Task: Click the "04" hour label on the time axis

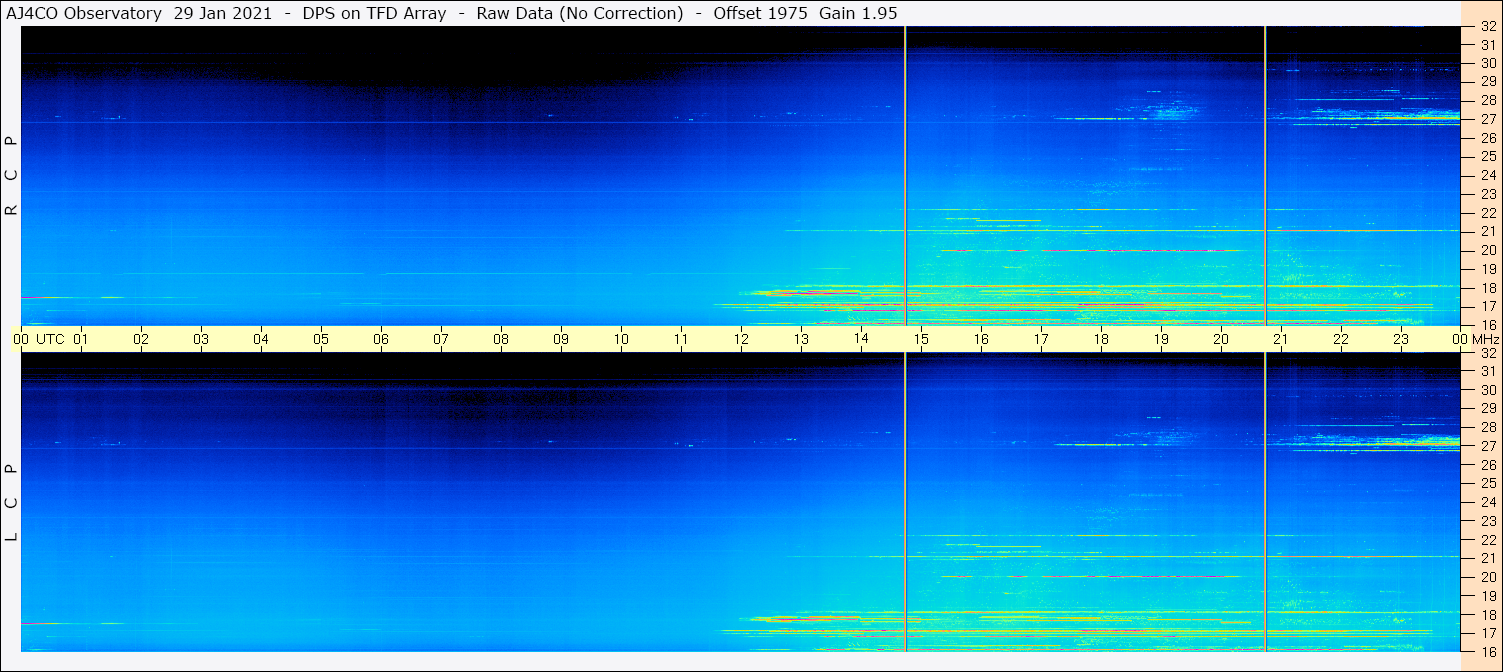Action: 261,339
